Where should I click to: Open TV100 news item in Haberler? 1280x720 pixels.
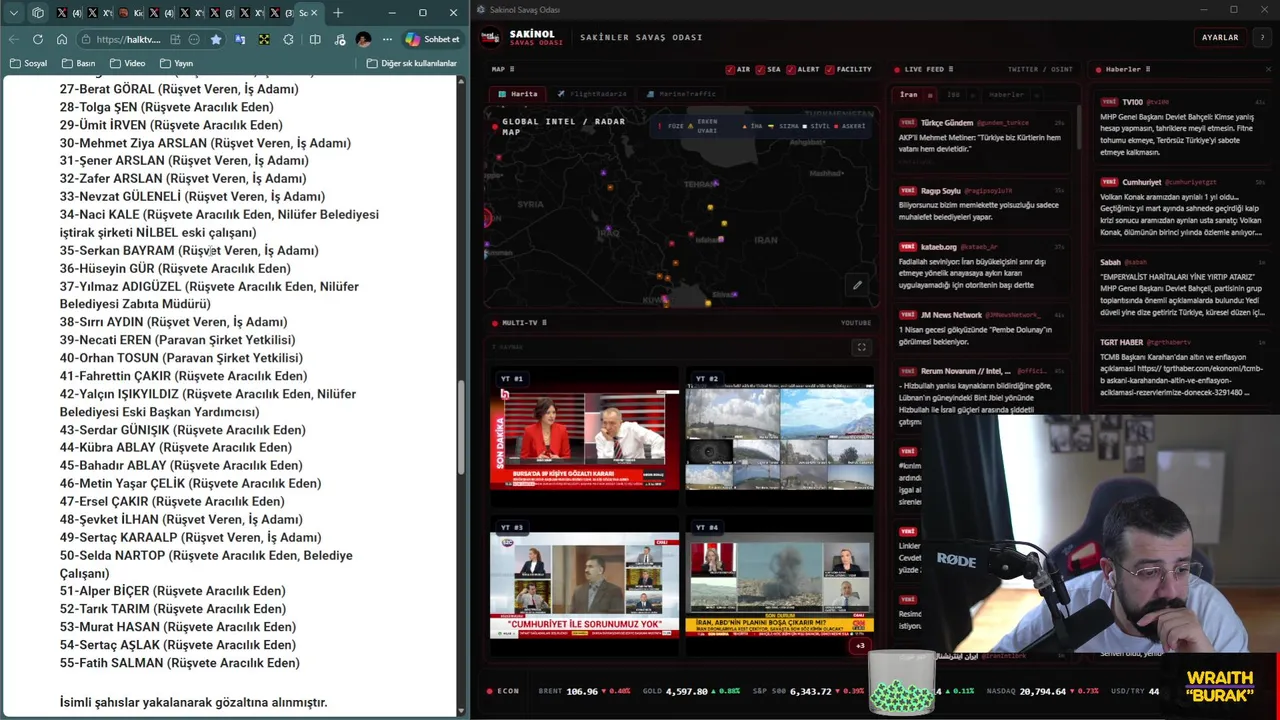(x=1182, y=127)
